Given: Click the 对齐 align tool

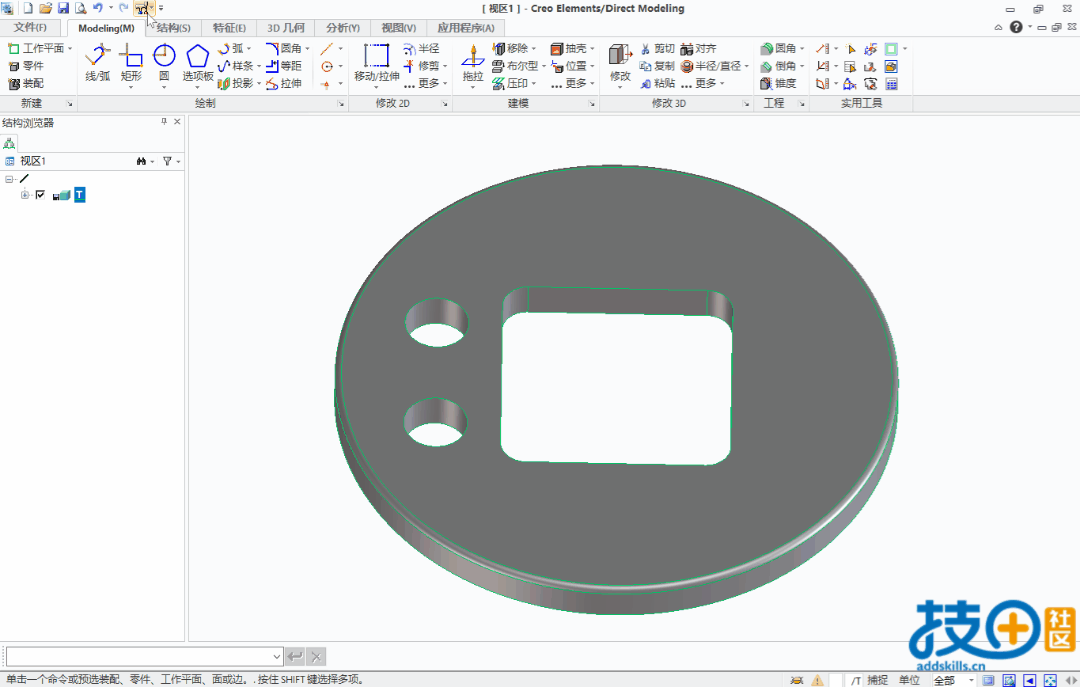Looking at the screenshot, I should 698,48.
